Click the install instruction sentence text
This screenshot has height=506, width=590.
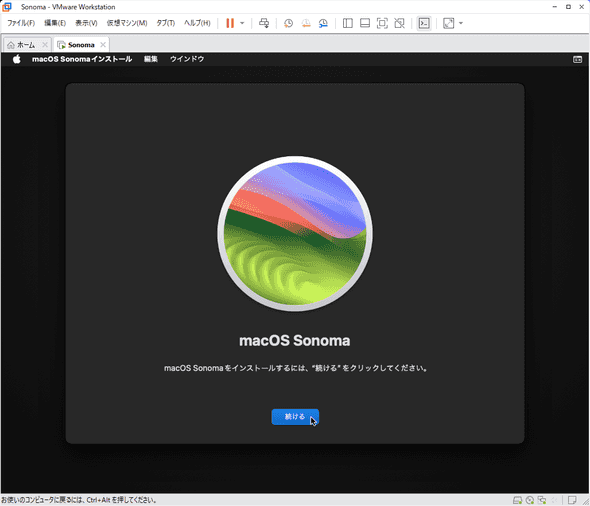click(x=296, y=368)
